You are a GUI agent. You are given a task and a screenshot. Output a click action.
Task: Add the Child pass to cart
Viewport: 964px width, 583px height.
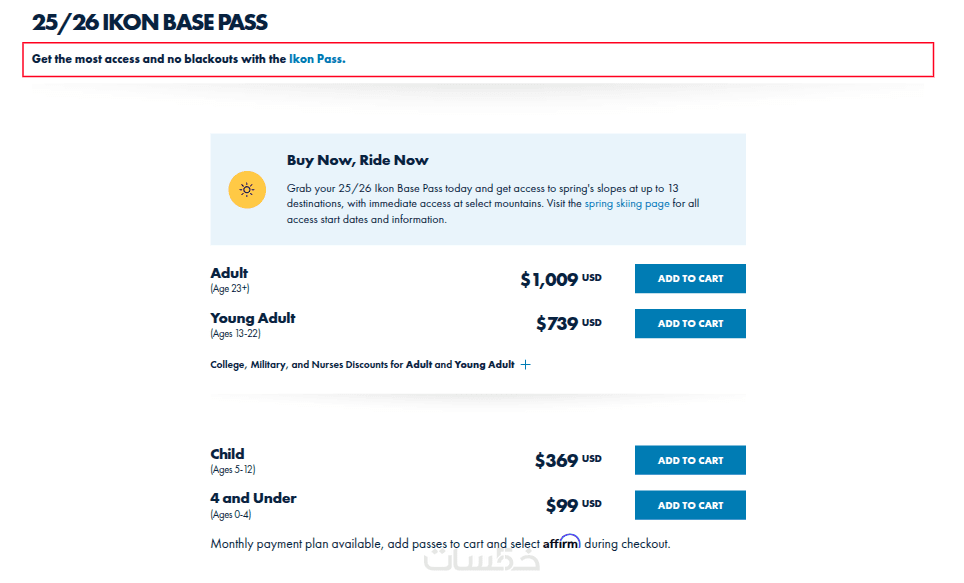click(690, 461)
